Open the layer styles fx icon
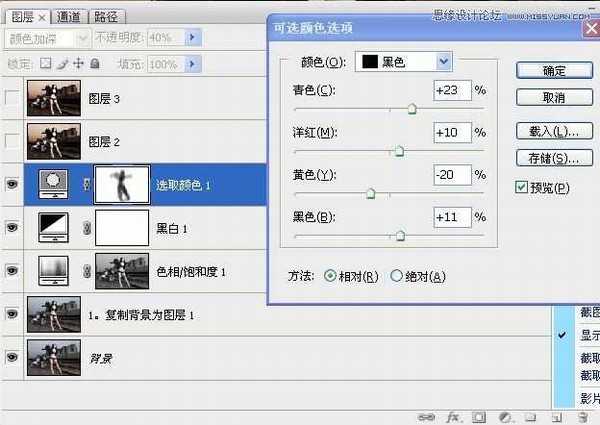This screenshot has height=425, width=600. tap(453, 417)
